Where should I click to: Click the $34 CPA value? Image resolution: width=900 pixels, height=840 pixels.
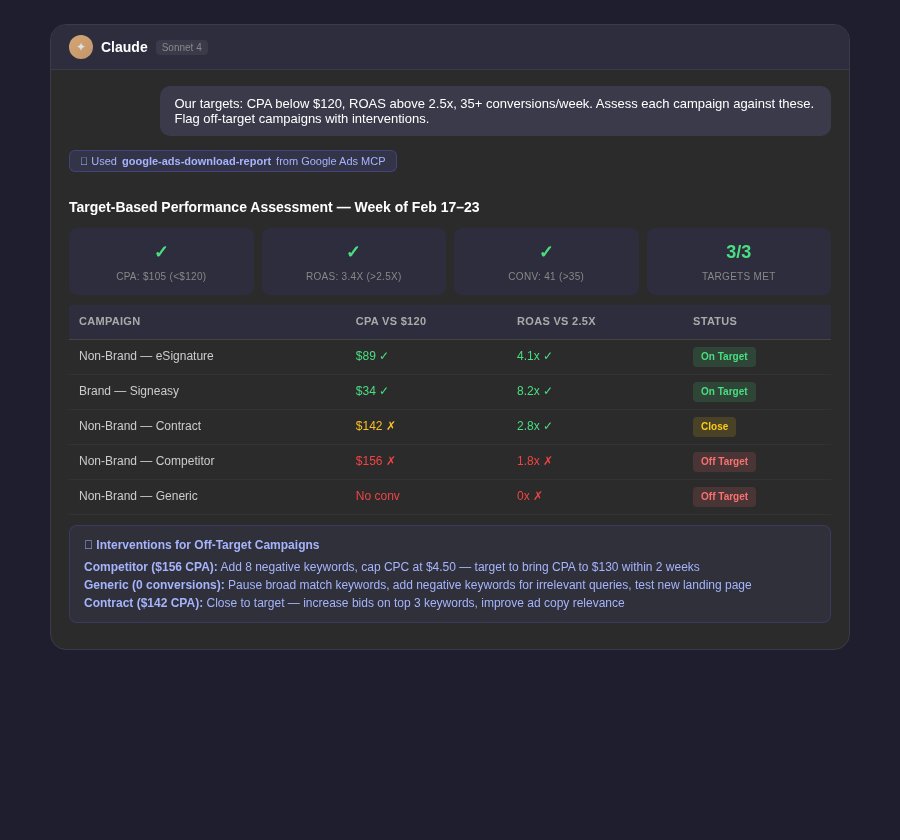371,391
